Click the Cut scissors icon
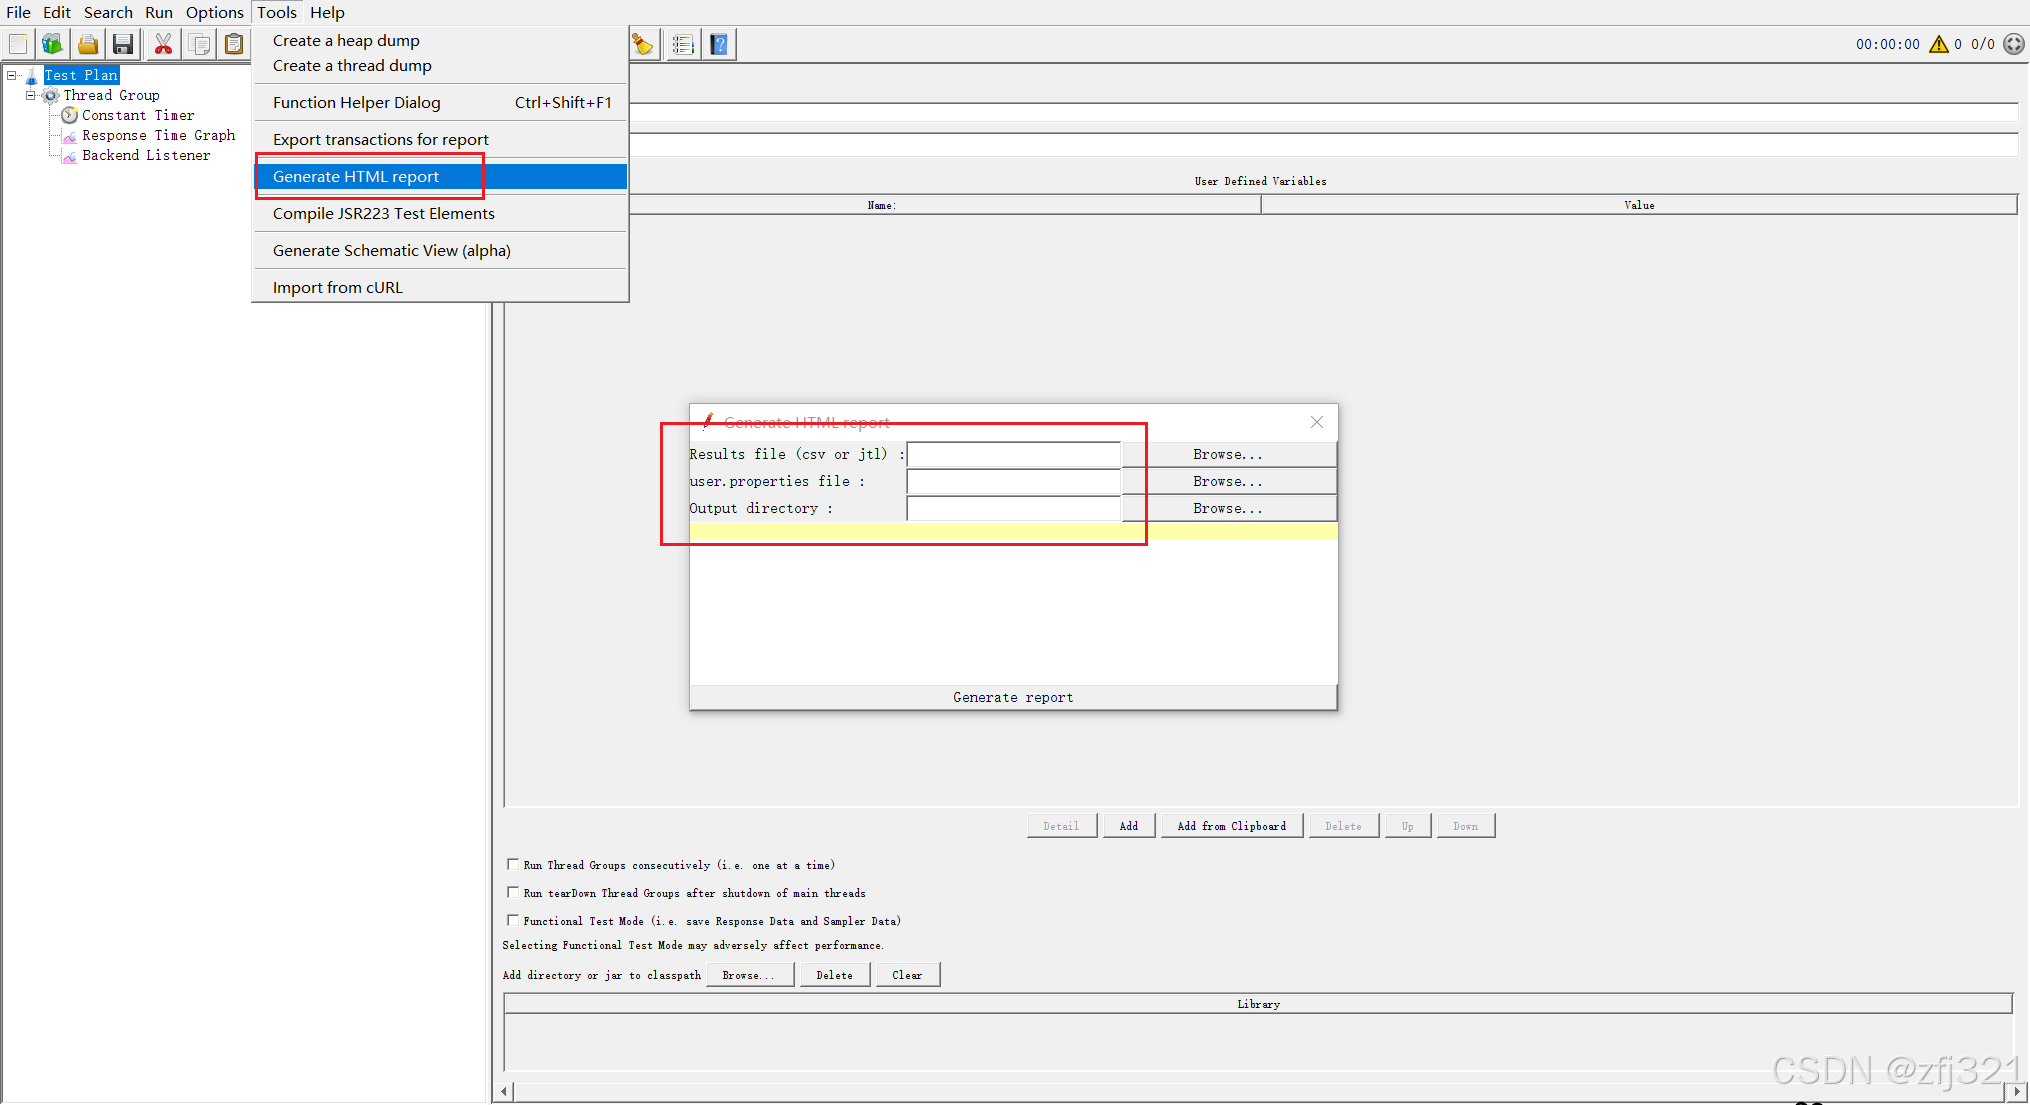The width and height of the screenshot is (2030, 1105). pos(163,44)
